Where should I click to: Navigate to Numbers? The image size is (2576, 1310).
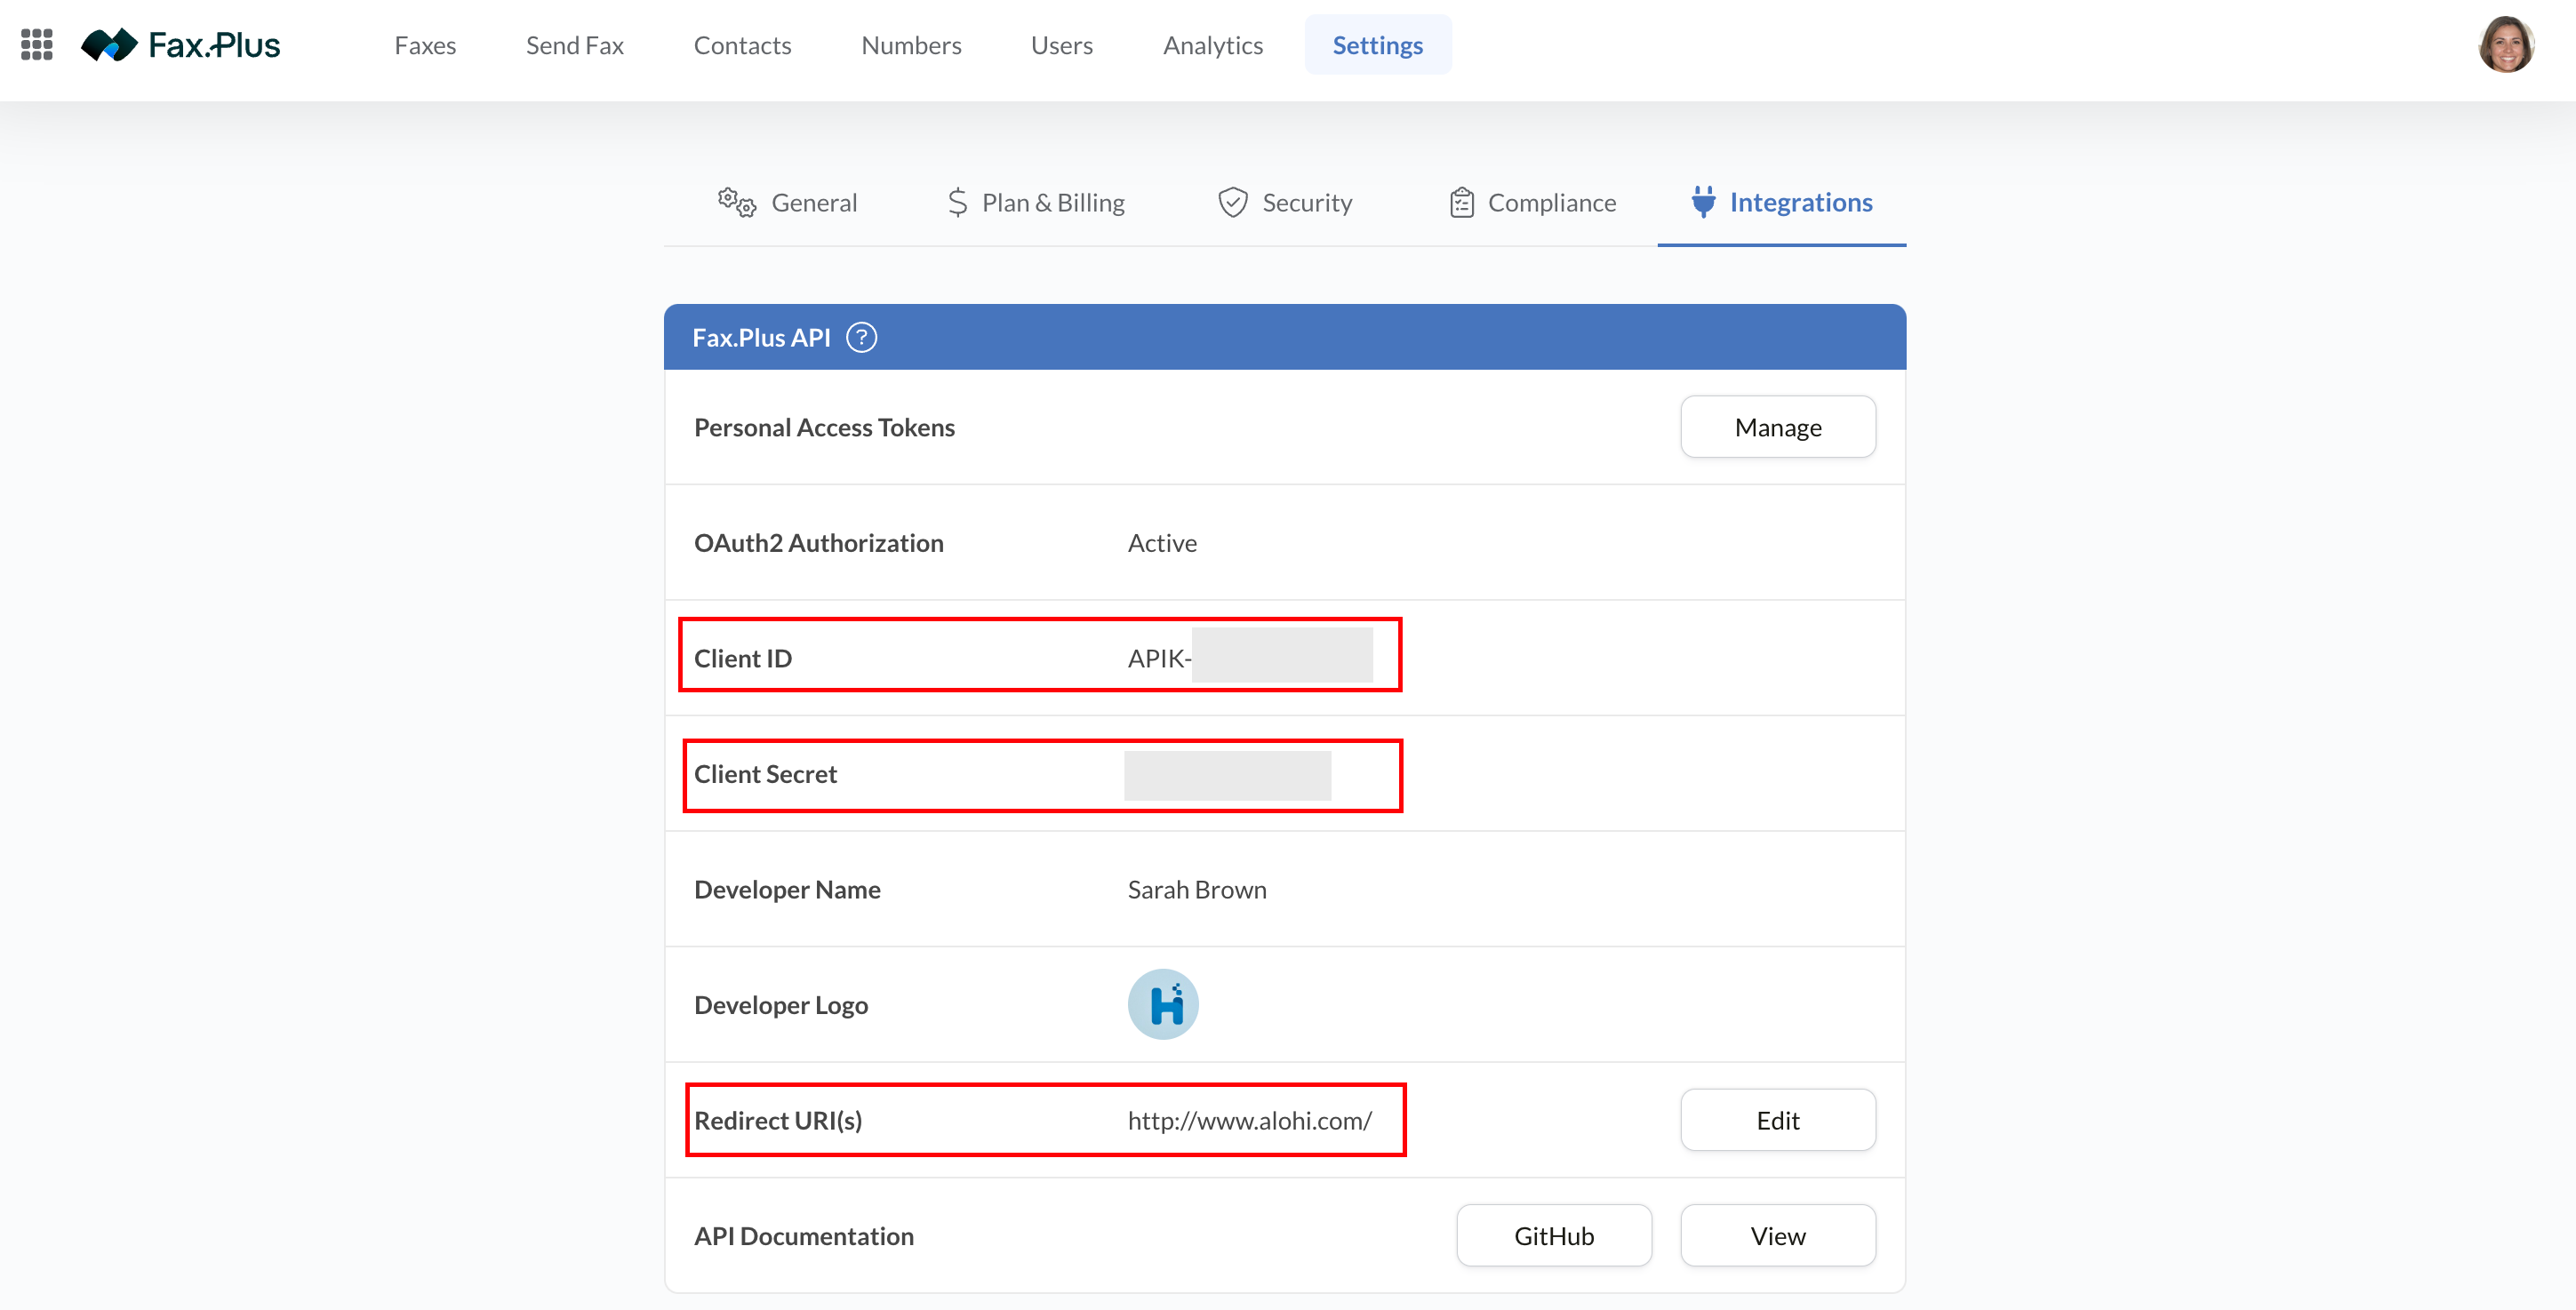point(911,45)
